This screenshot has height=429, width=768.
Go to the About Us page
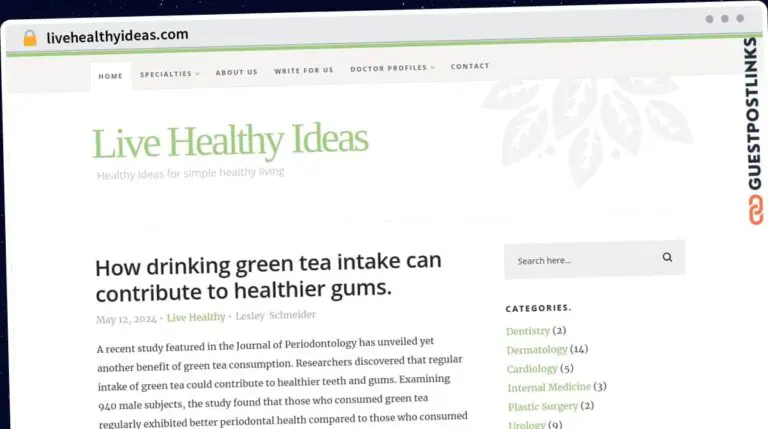(236, 72)
